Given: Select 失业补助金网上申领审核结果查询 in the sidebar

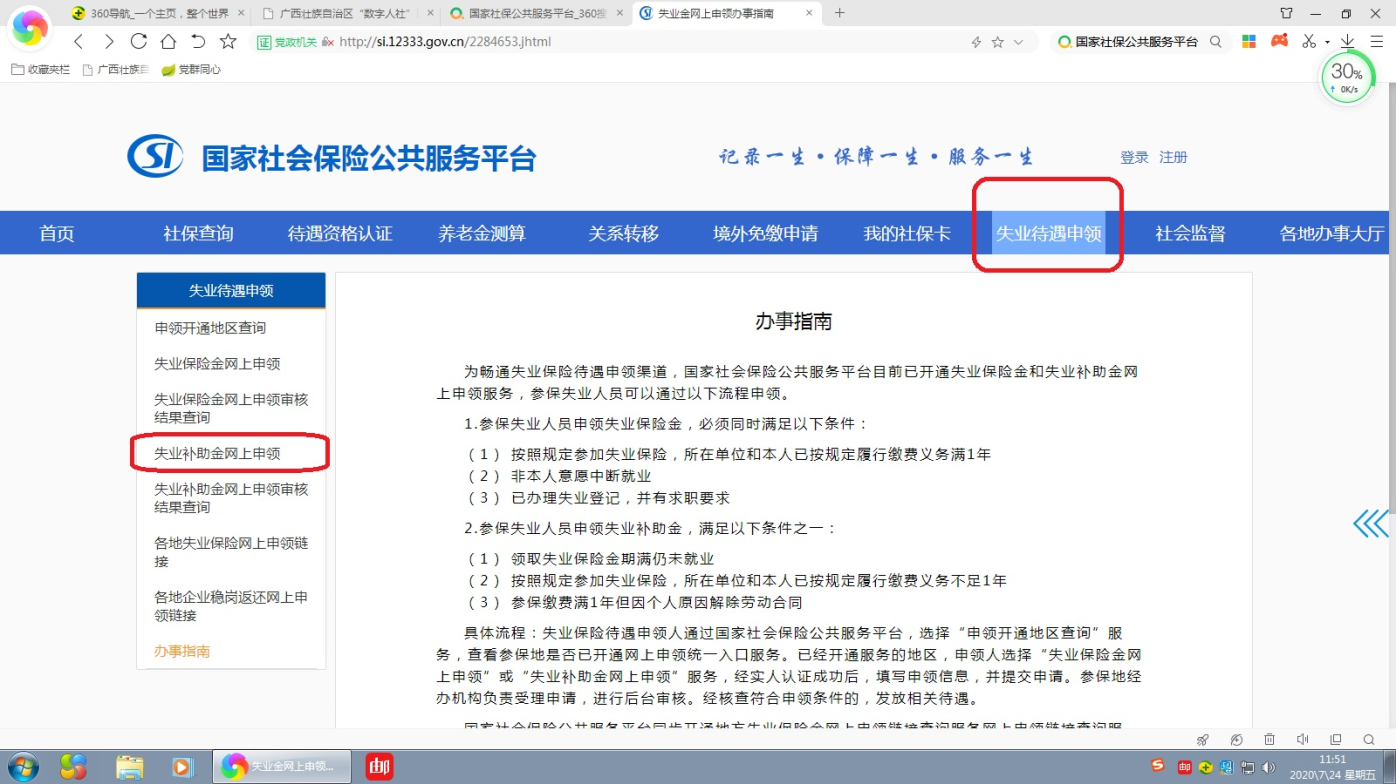Looking at the screenshot, I should tap(231, 498).
